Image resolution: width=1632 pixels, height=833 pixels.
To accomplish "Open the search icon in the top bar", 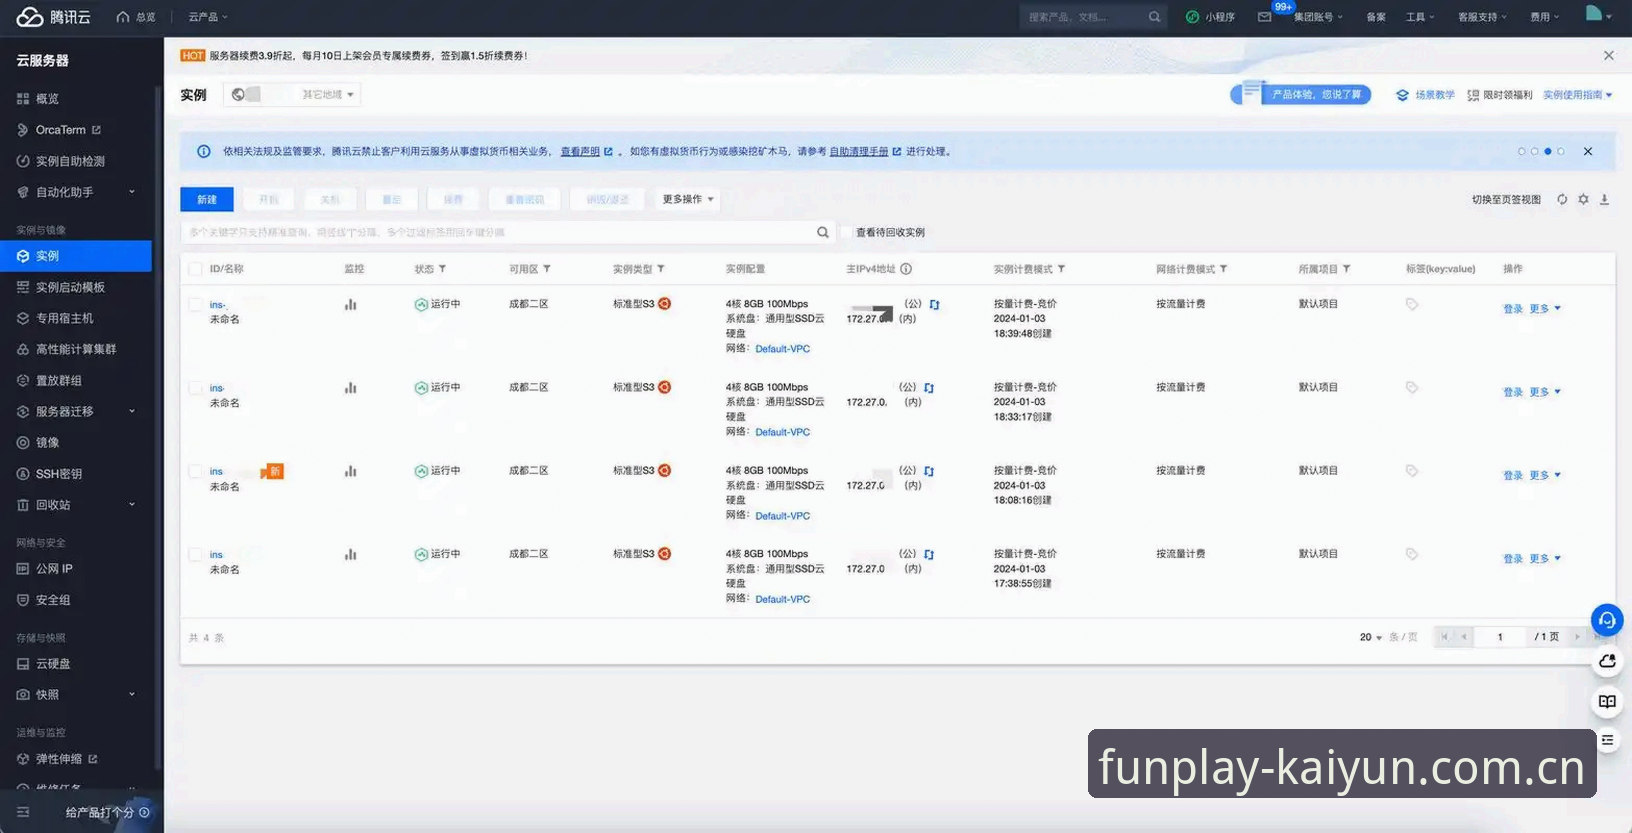I will [1154, 17].
